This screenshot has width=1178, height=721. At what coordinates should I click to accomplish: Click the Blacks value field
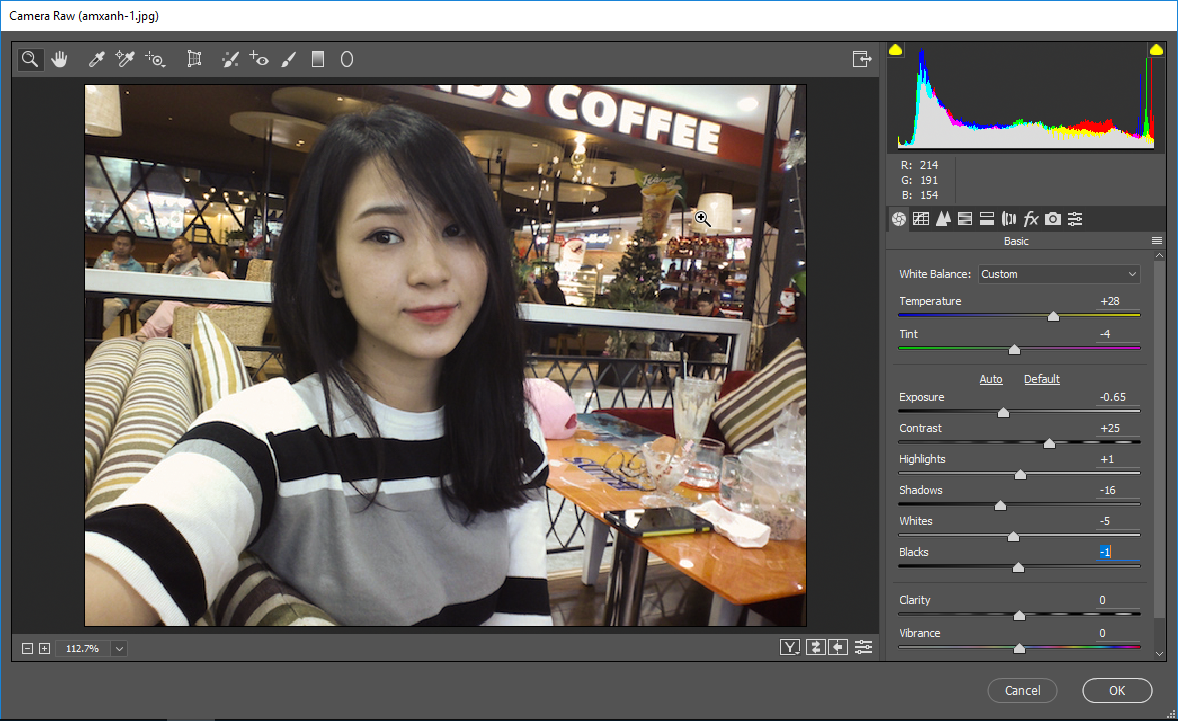coord(1116,552)
